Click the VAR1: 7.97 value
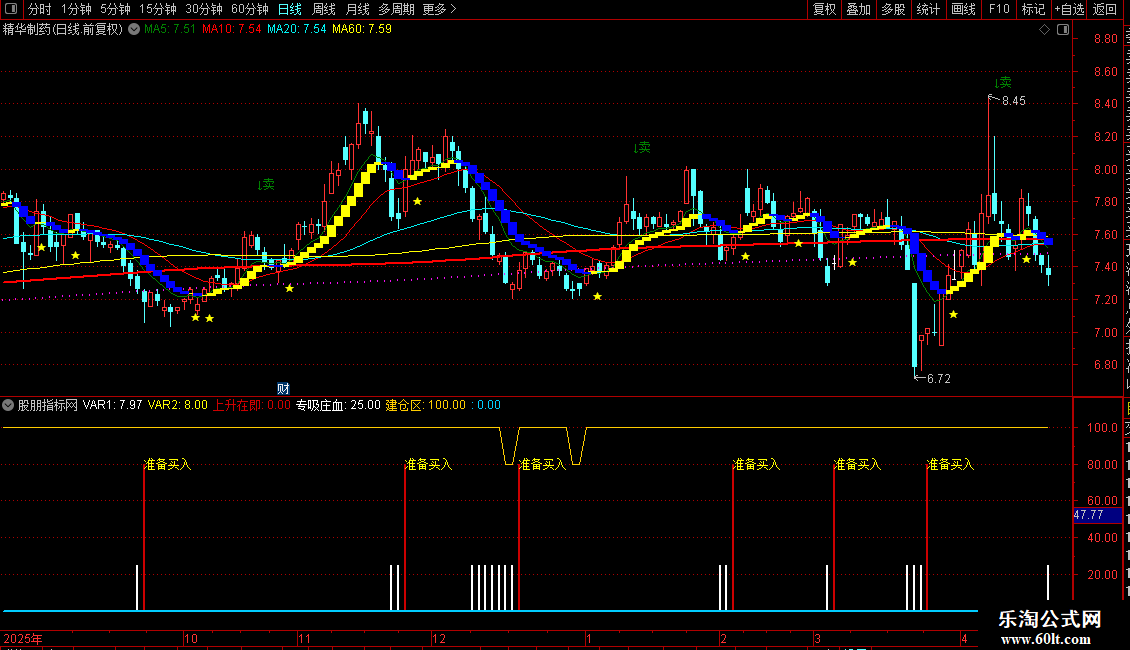This screenshot has height=650, width=1130. point(112,405)
